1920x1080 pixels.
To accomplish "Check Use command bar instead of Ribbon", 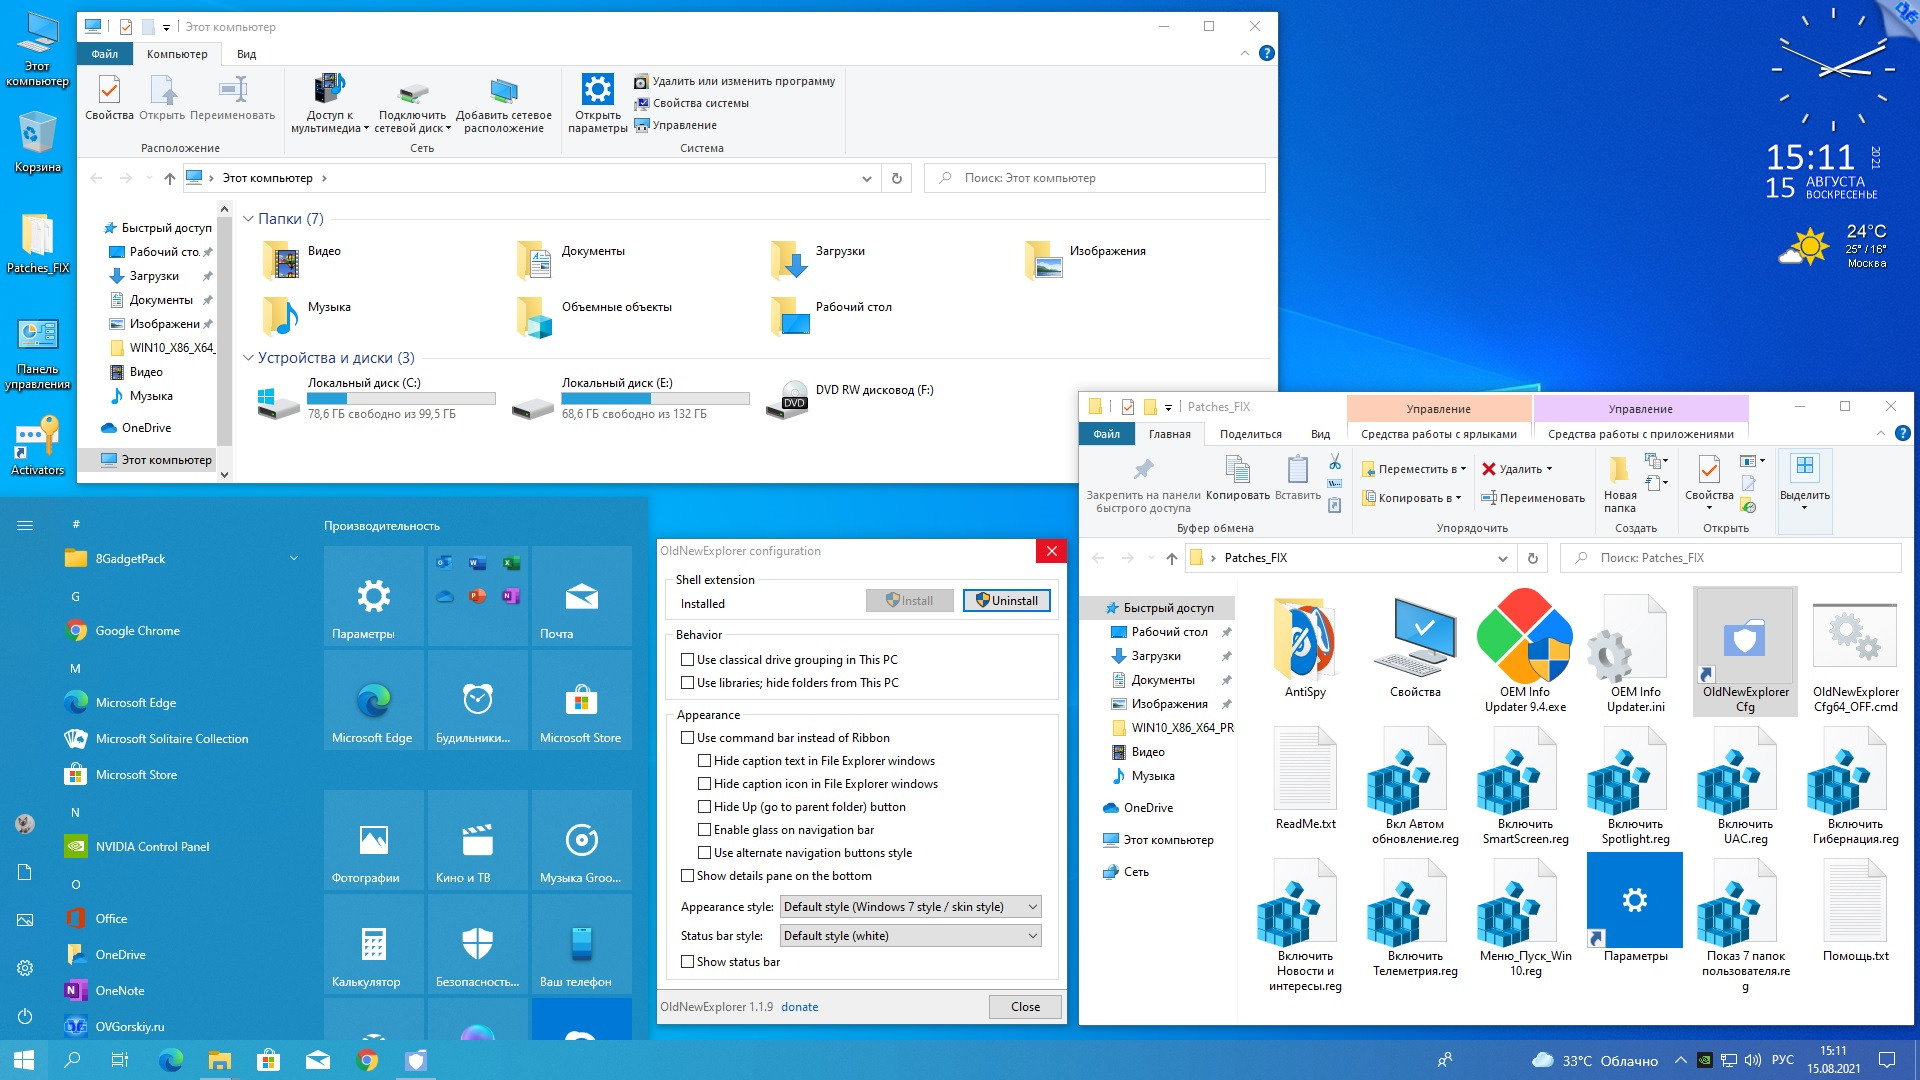I will point(687,738).
